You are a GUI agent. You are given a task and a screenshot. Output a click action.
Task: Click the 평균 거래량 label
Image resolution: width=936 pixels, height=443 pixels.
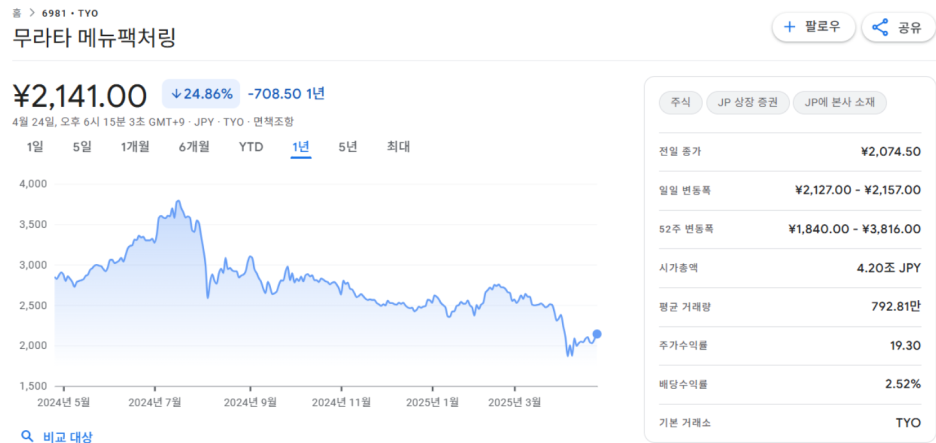685,307
